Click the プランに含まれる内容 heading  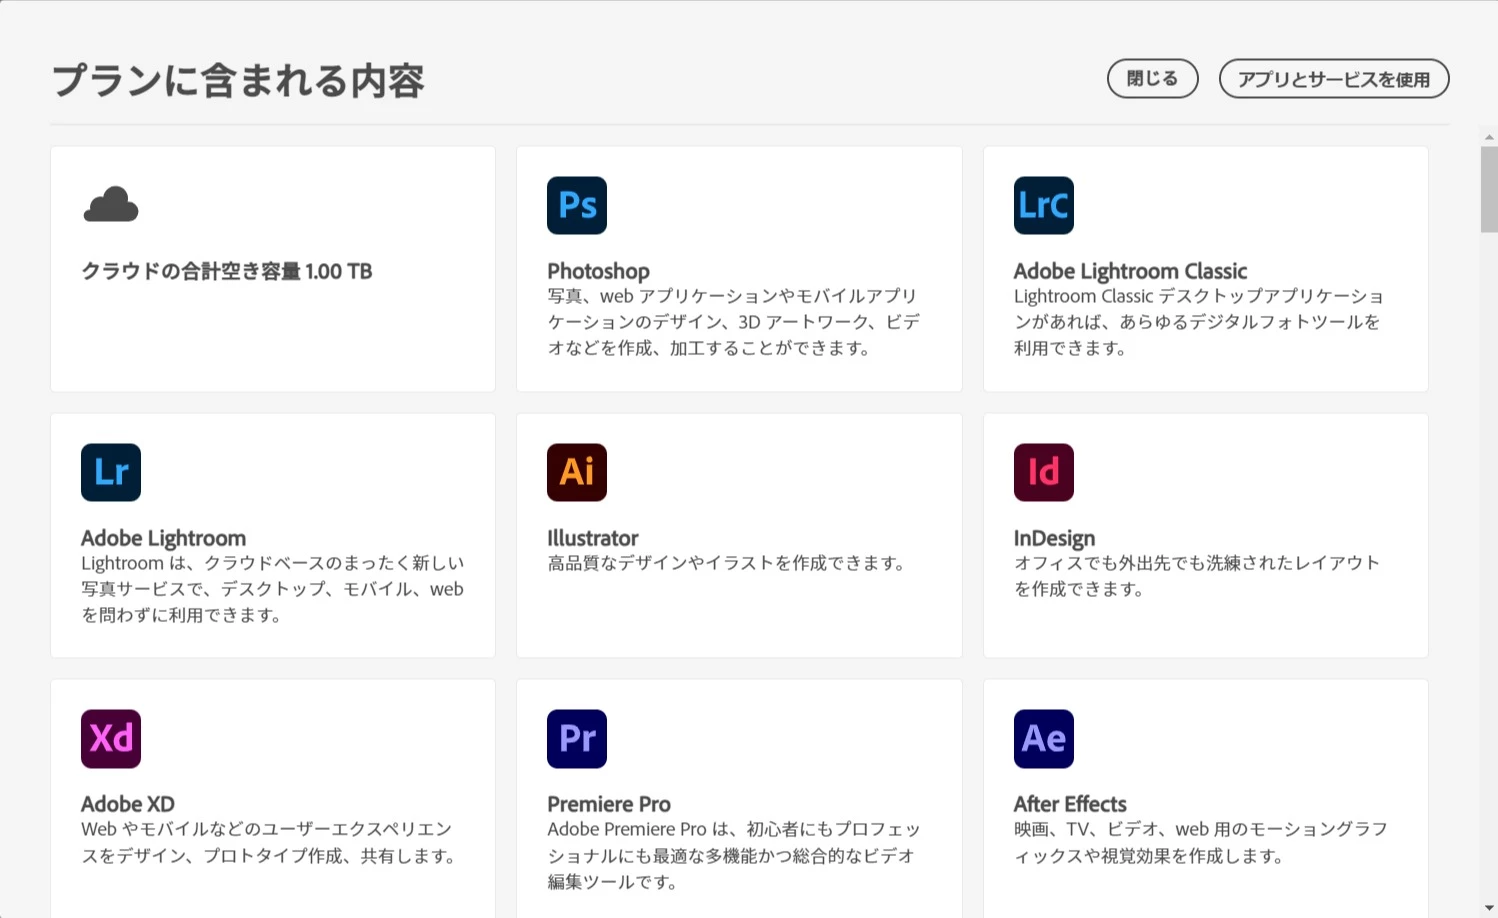pos(238,81)
